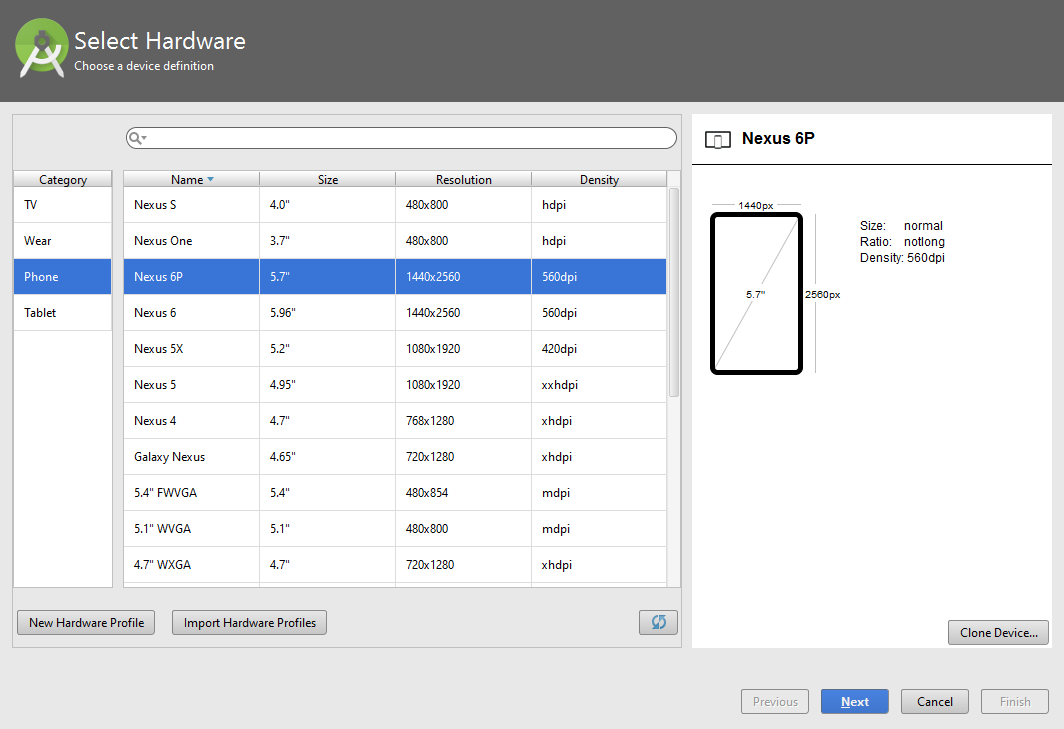Click the Ratio: notlong detail text
Image resolution: width=1064 pixels, height=729 pixels.
902,242
